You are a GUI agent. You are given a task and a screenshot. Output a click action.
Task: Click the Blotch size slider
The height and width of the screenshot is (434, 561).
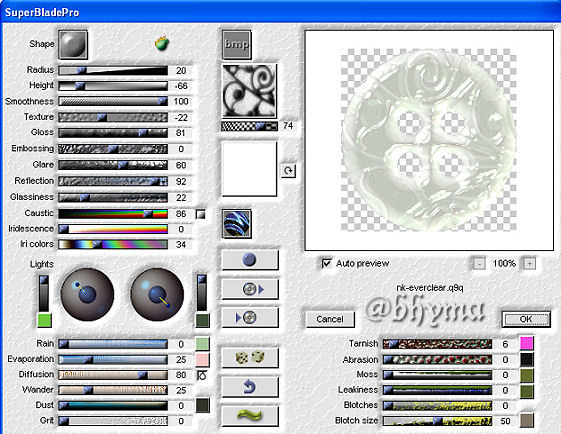[437, 421]
